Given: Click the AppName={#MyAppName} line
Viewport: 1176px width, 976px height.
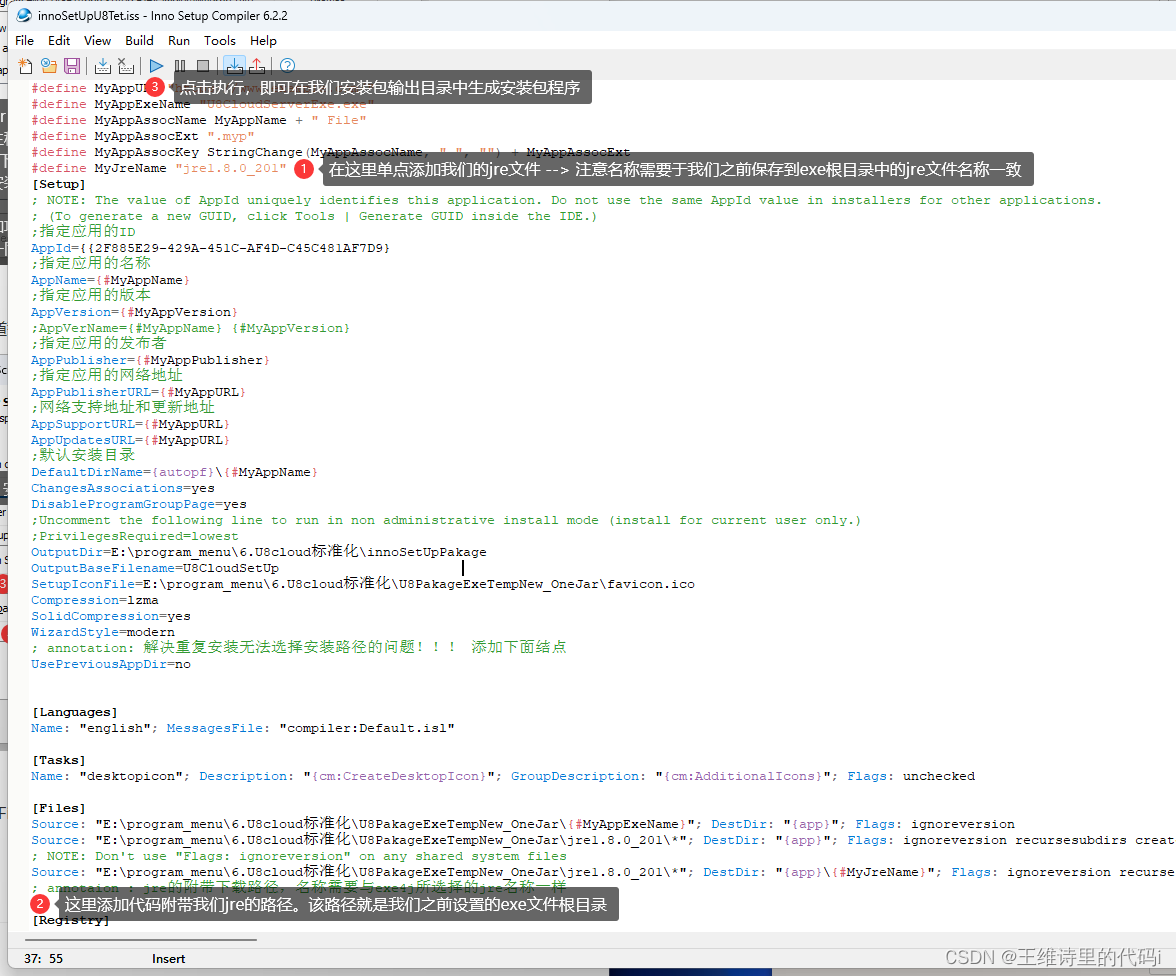Looking at the screenshot, I should 110,281.
